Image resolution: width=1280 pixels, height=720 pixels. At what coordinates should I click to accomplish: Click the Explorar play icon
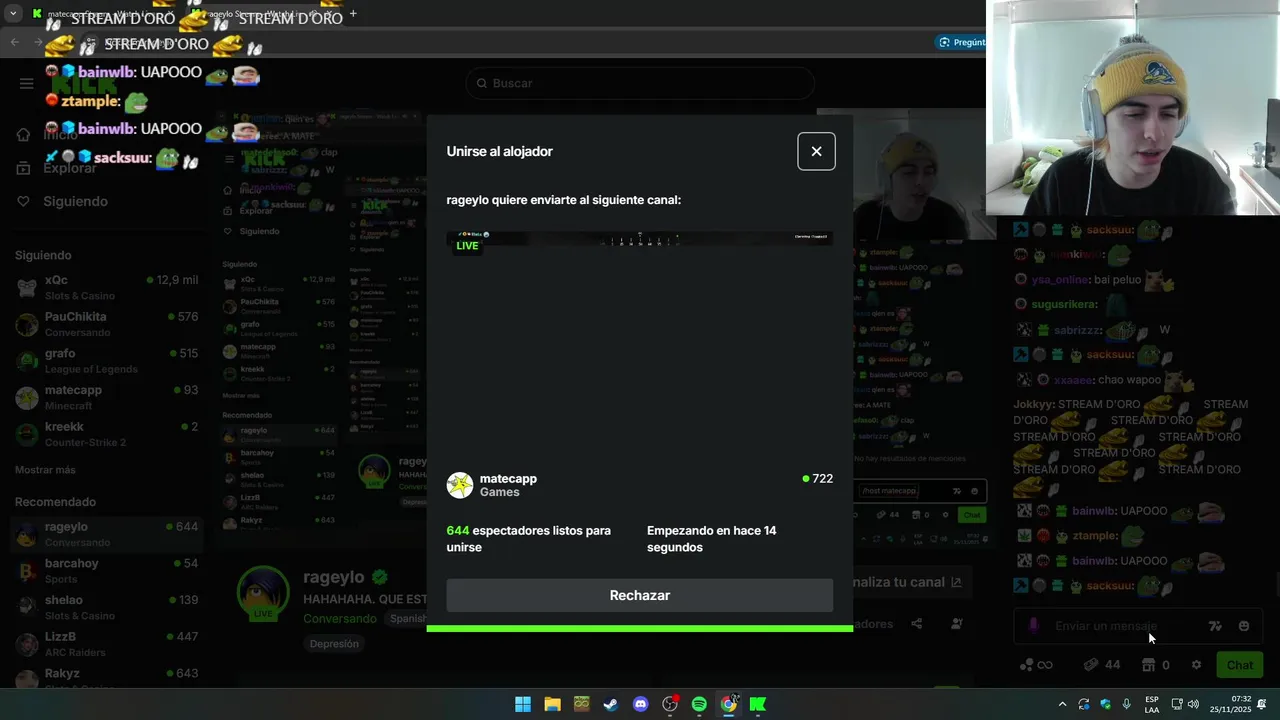click(x=23, y=168)
